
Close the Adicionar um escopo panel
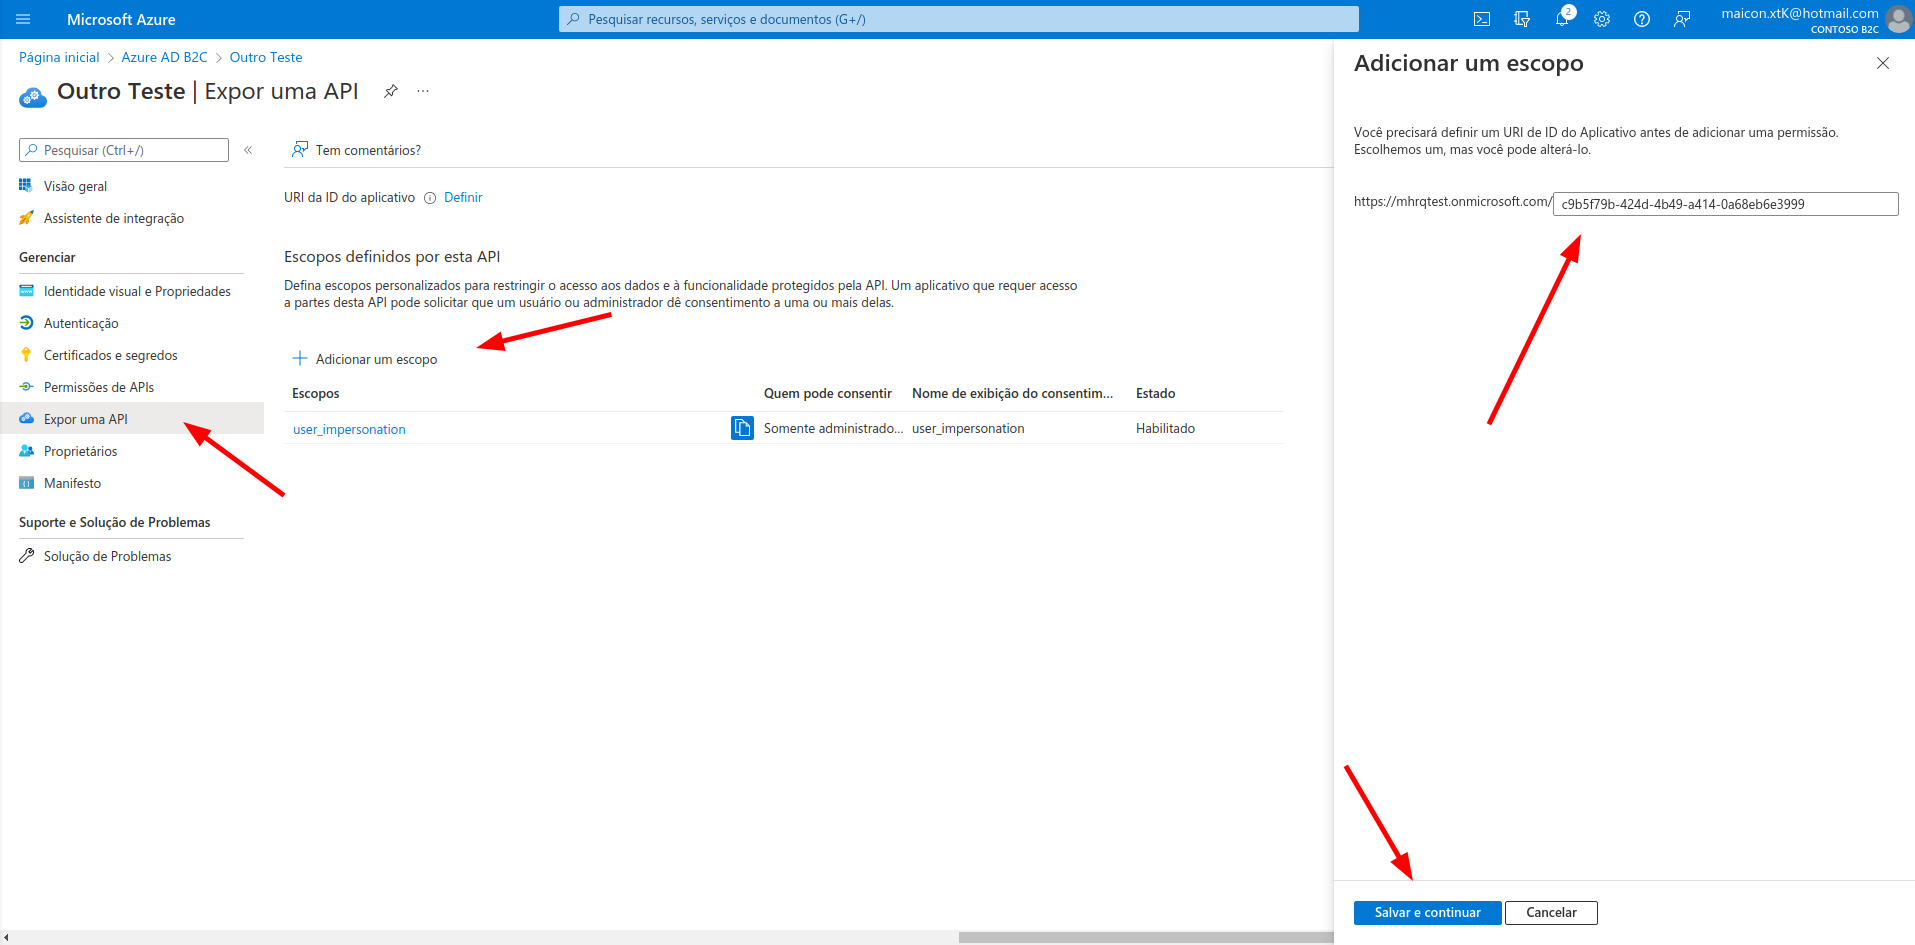pyautogui.click(x=1883, y=63)
